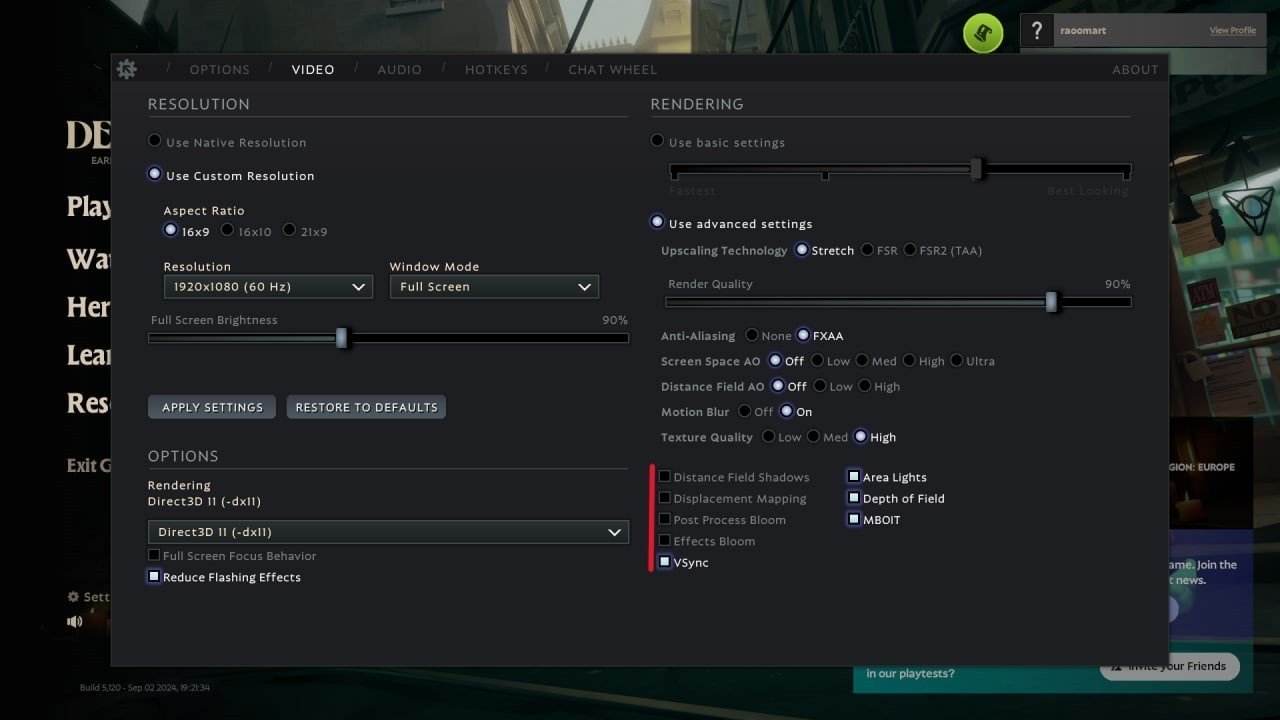Select Use Custom Resolution
This screenshot has width=1280, height=720.
coord(154,174)
